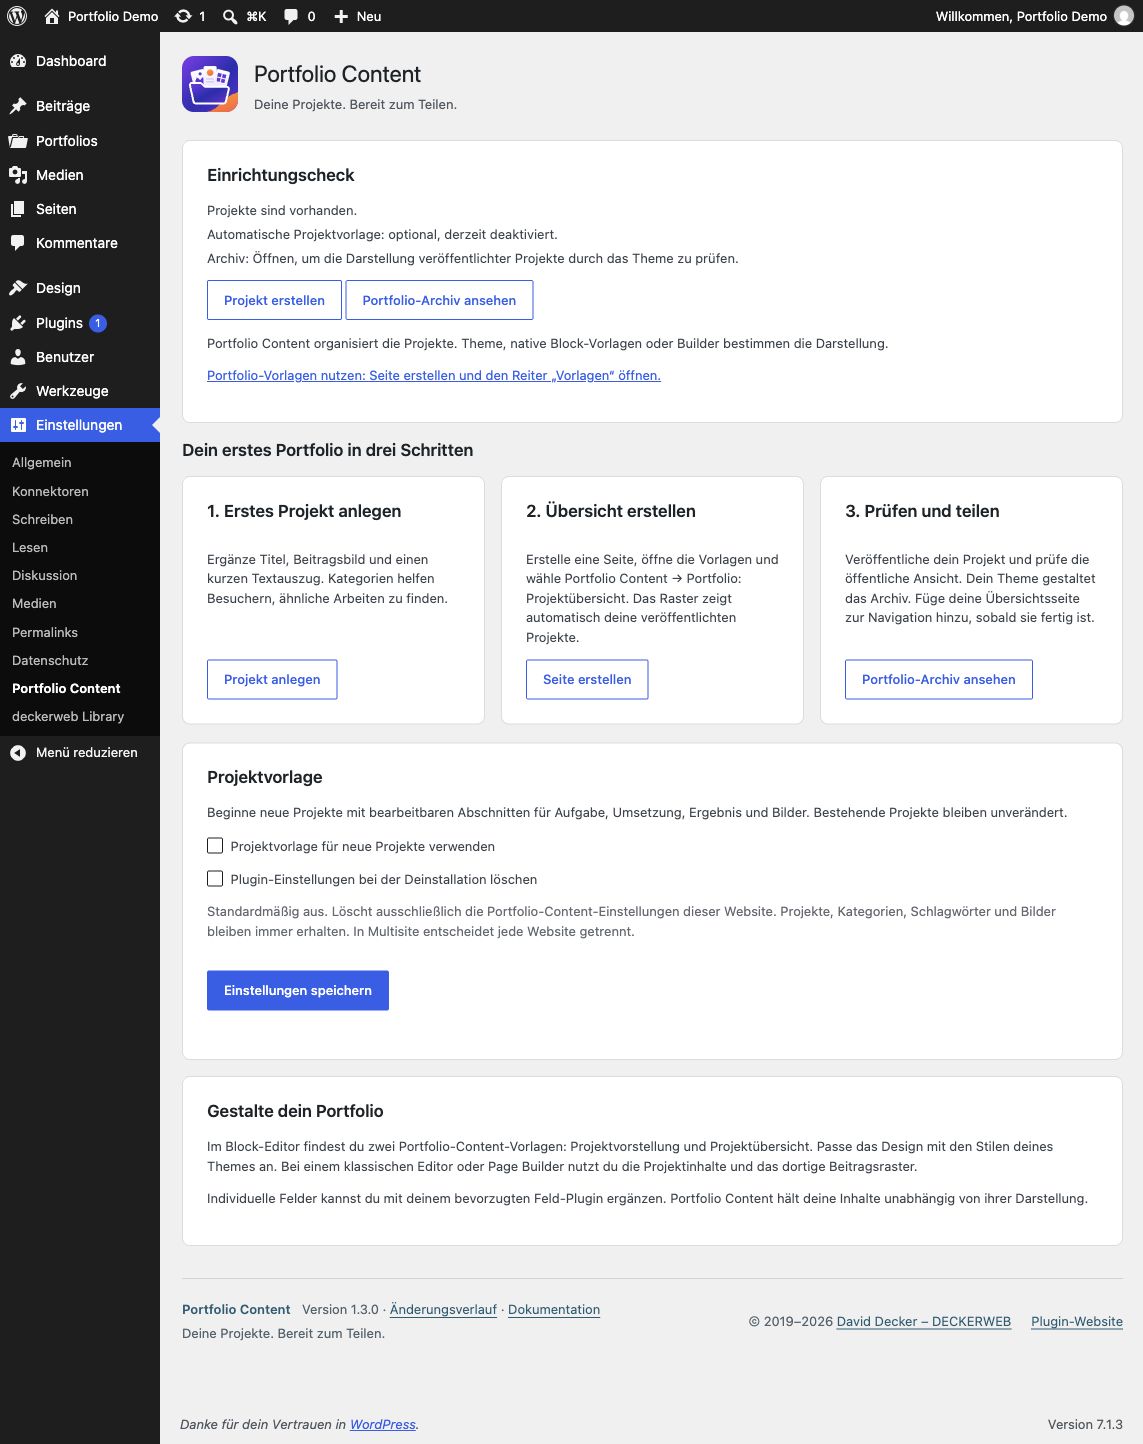Tick Plugin-Einstellungen bei der Deinstallation löschen checkbox
Screen dimensions: 1143x1444
[215, 879]
